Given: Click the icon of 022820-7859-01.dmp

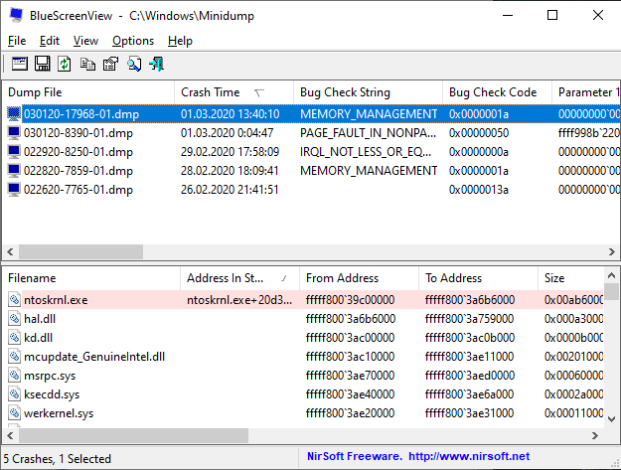Looking at the screenshot, I should (14, 171).
